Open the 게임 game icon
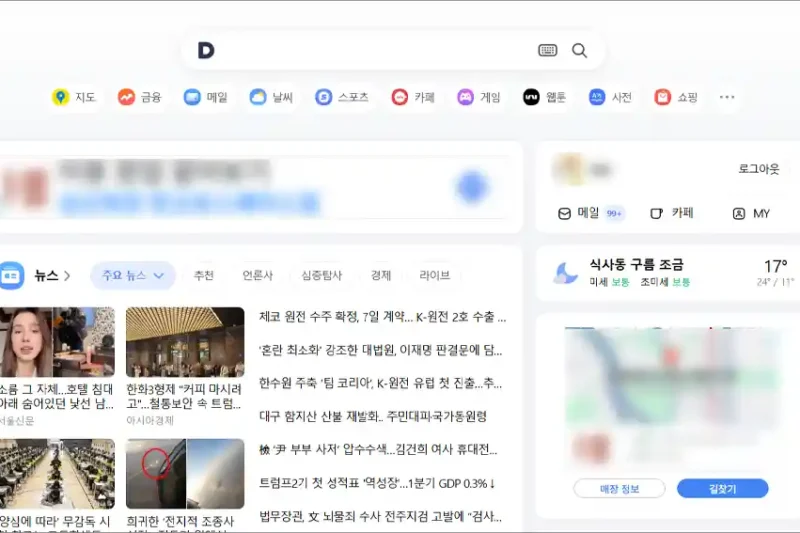Image resolution: width=800 pixels, height=533 pixels. pyautogui.click(x=465, y=97)
